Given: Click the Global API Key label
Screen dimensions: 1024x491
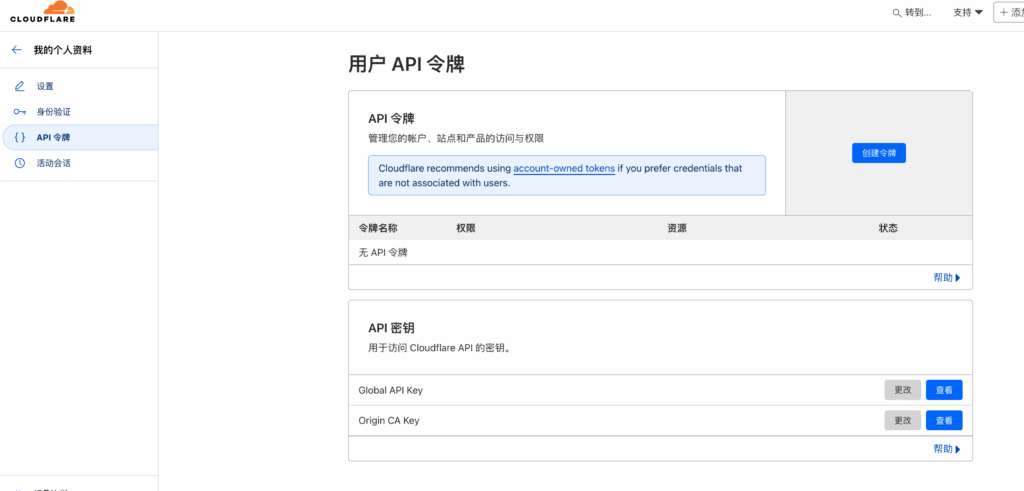Looking at the screenshot, I should (391, 390).
